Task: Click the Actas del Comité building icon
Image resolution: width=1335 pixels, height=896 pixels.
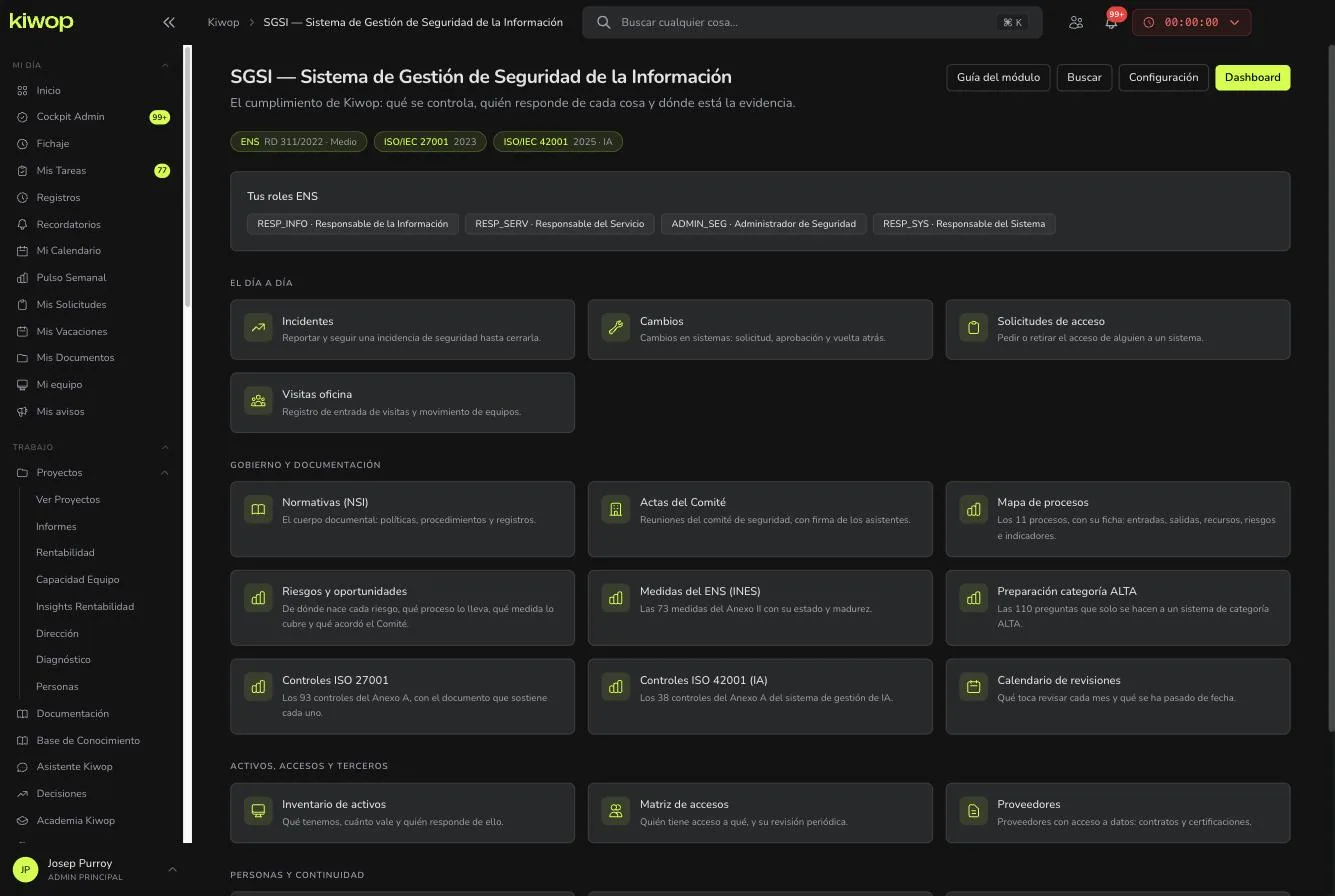Action: coord(616,509)
